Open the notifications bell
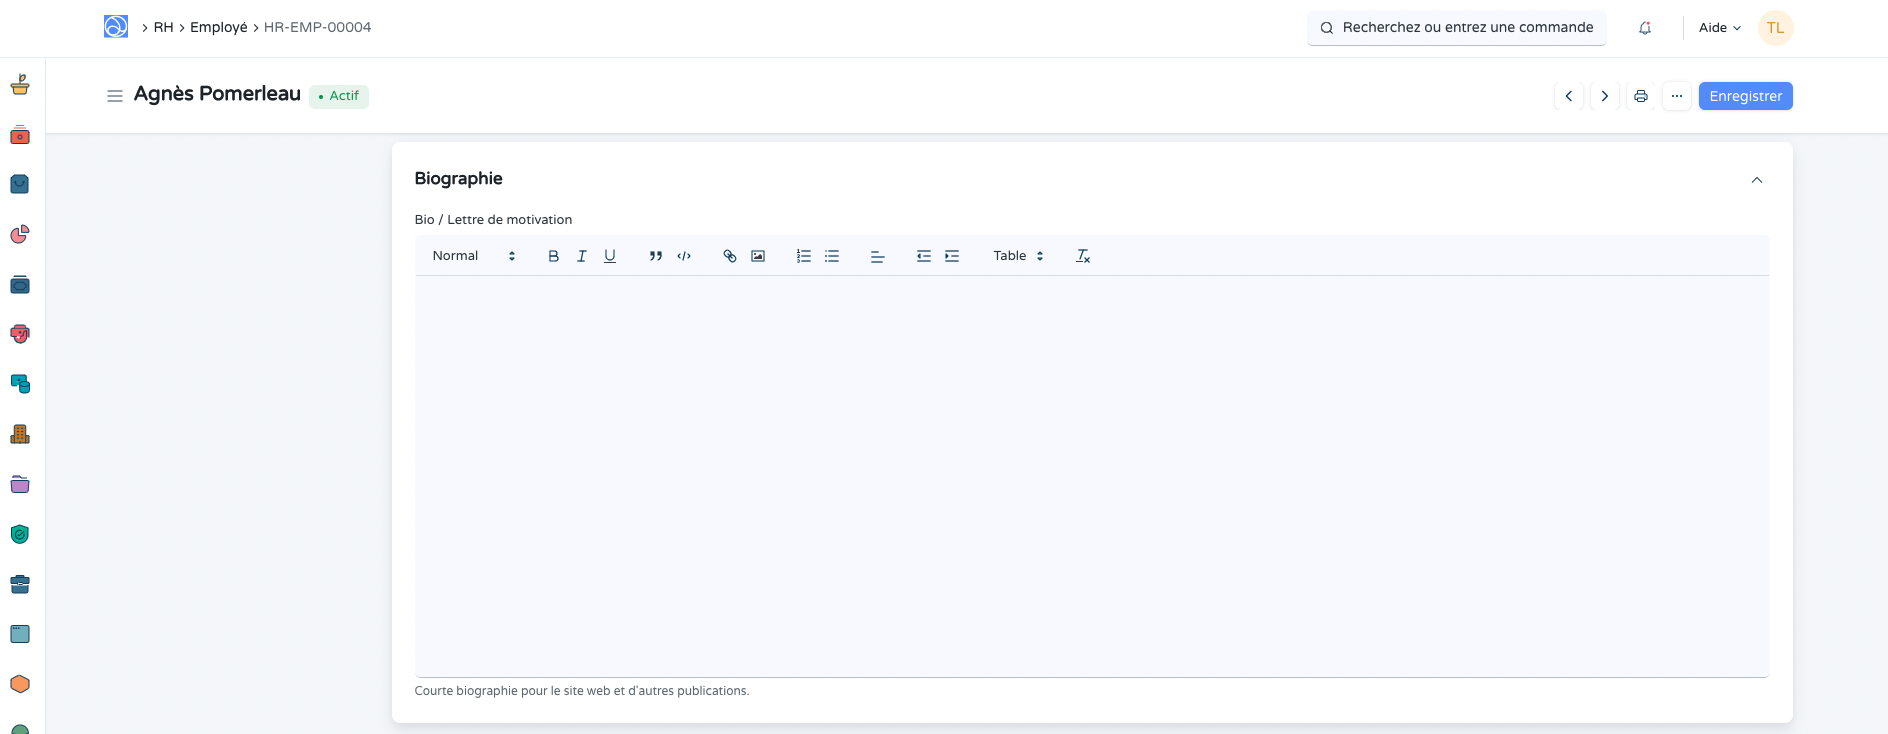Screen dimensions: 1888x734 pos(1645,28)
